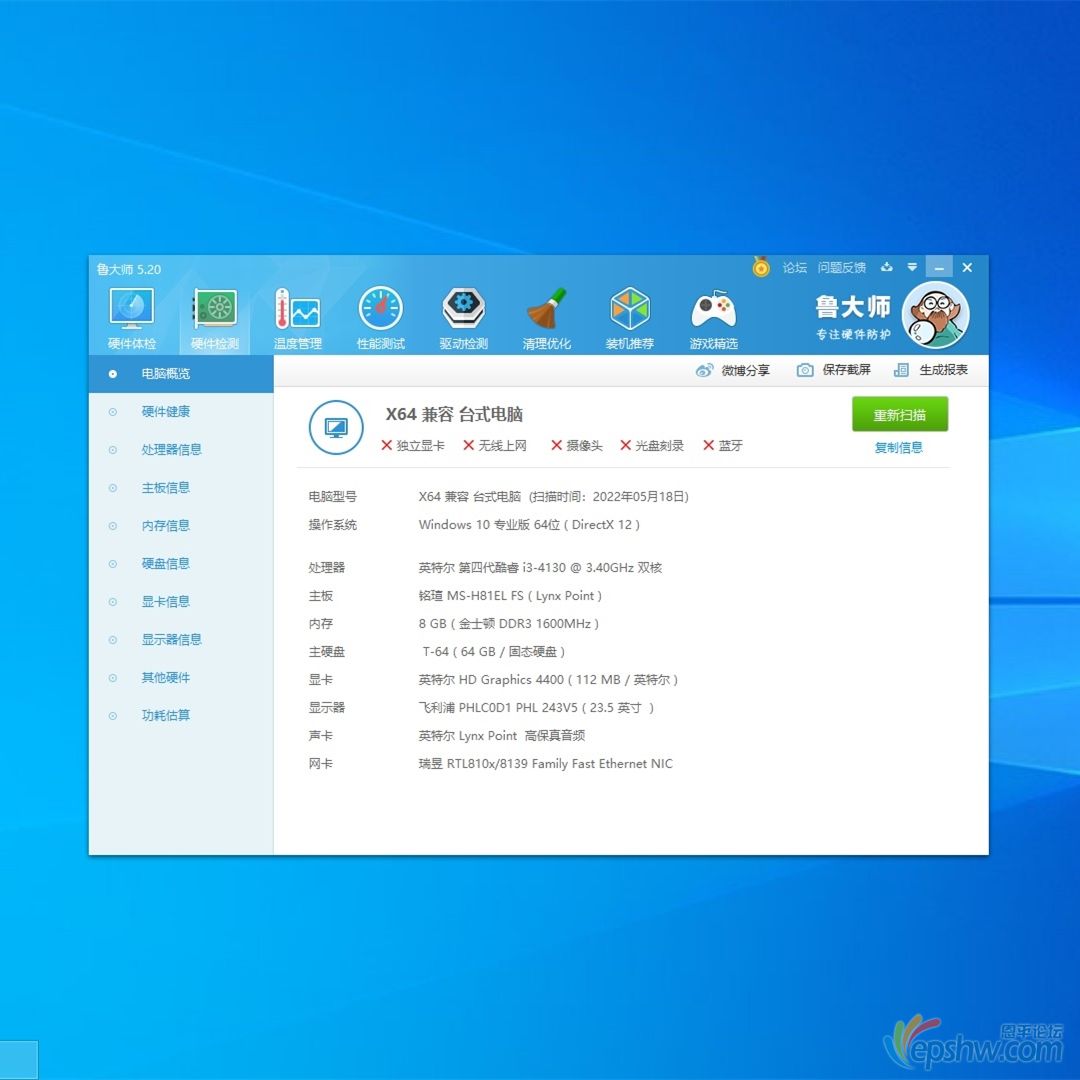Click the red X beside 蓝牙
This screenshot has width=1080, height=1080.
[x=708, y=446]
